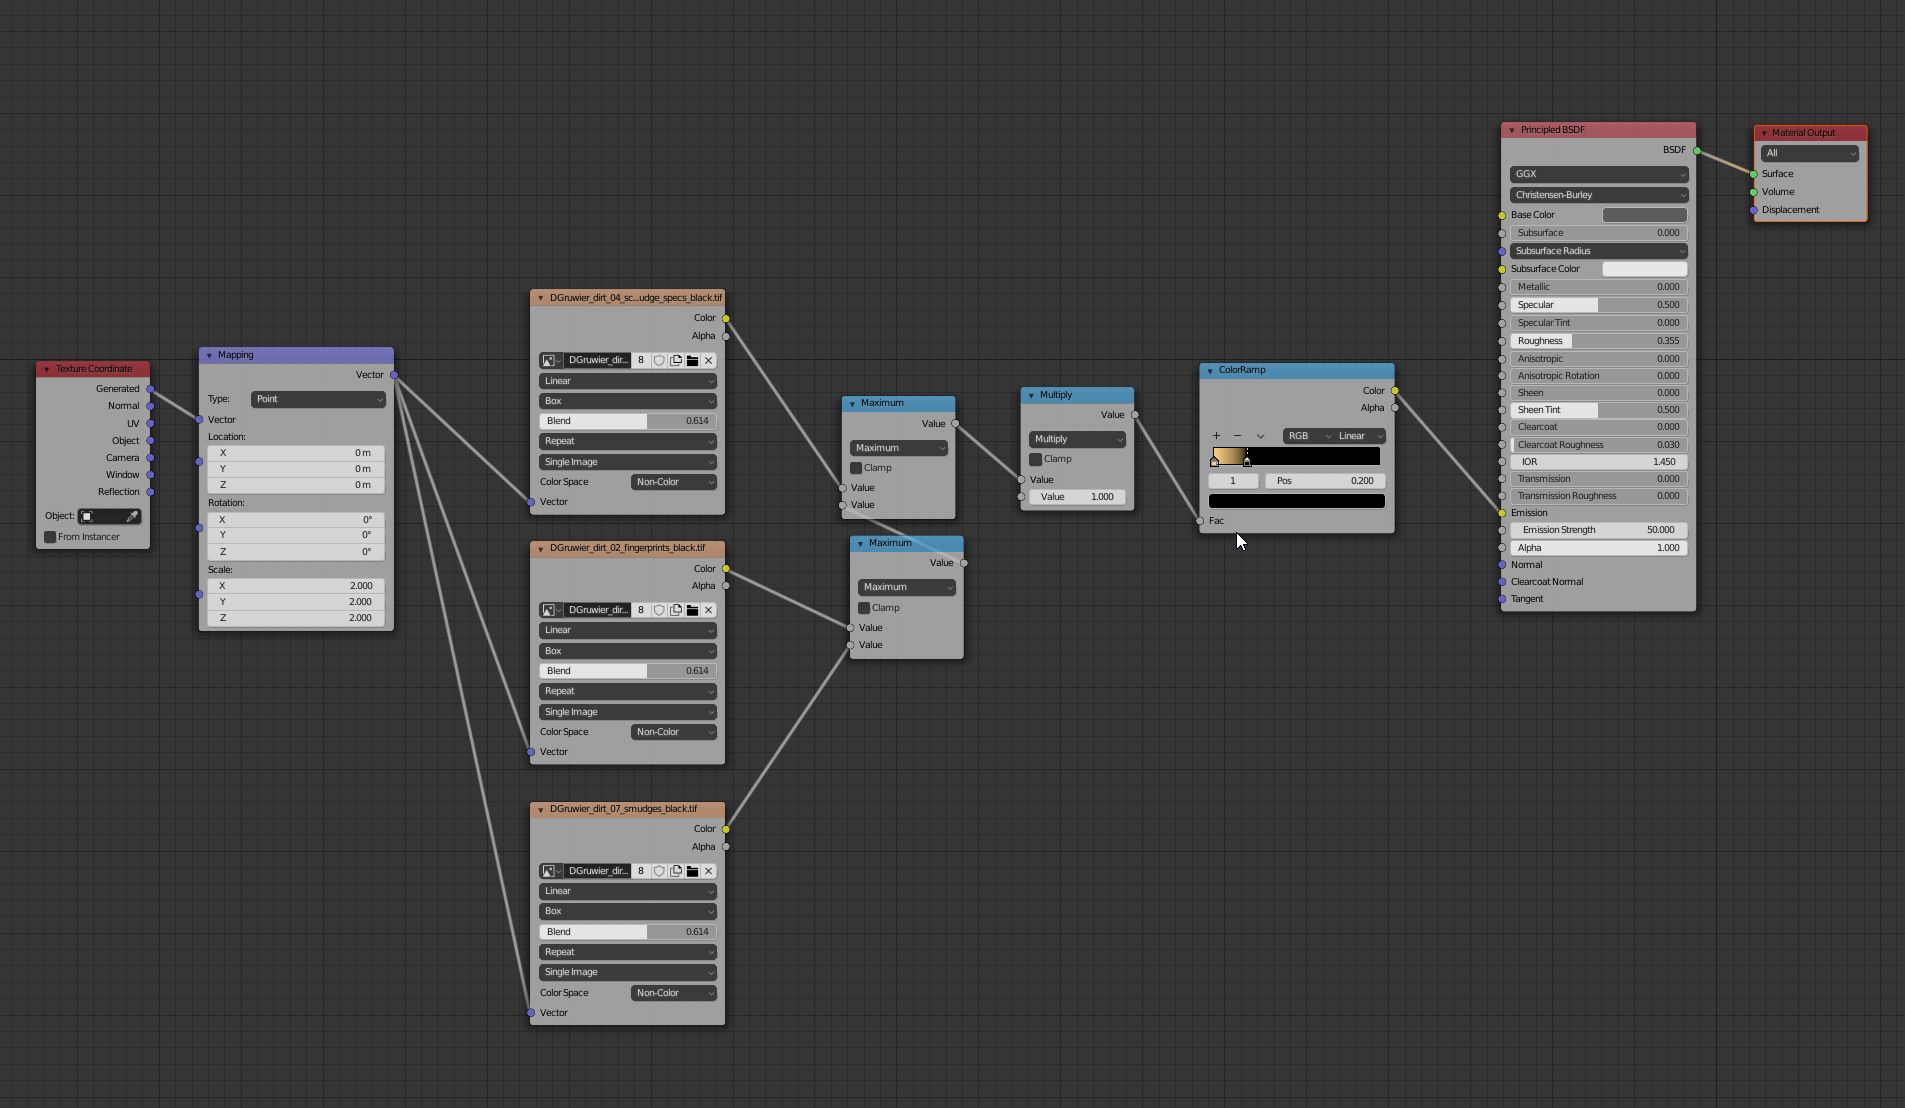Click new image copy icon in scudge_specs node
The width and height of the screenshot is (1905, 1108).
pos(676,360)
